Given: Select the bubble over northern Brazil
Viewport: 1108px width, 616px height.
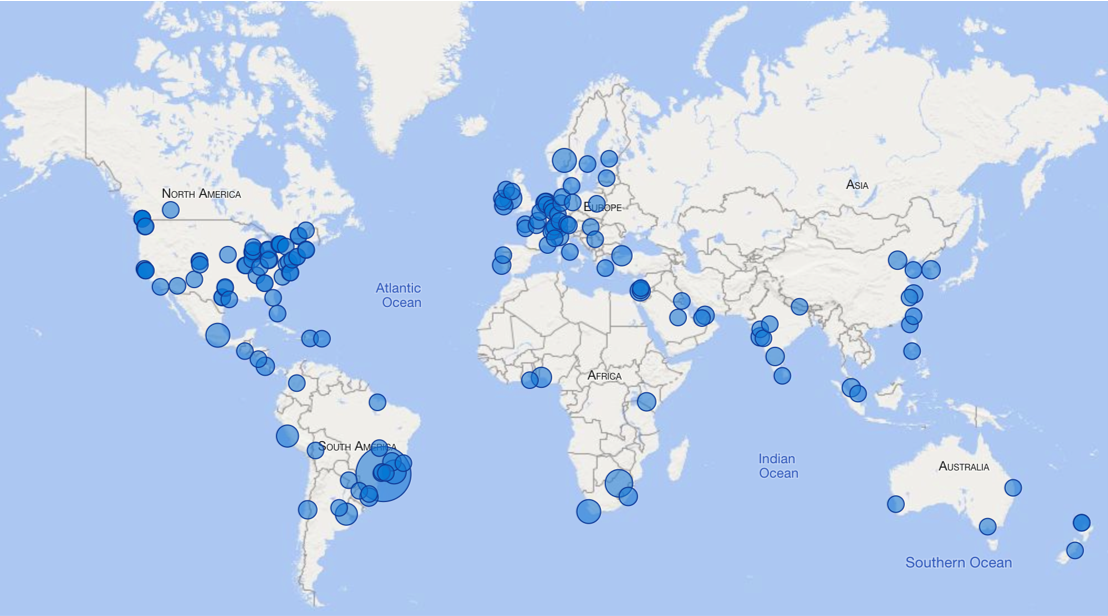Looking at the screenshot, I should [x=377, y=402].
